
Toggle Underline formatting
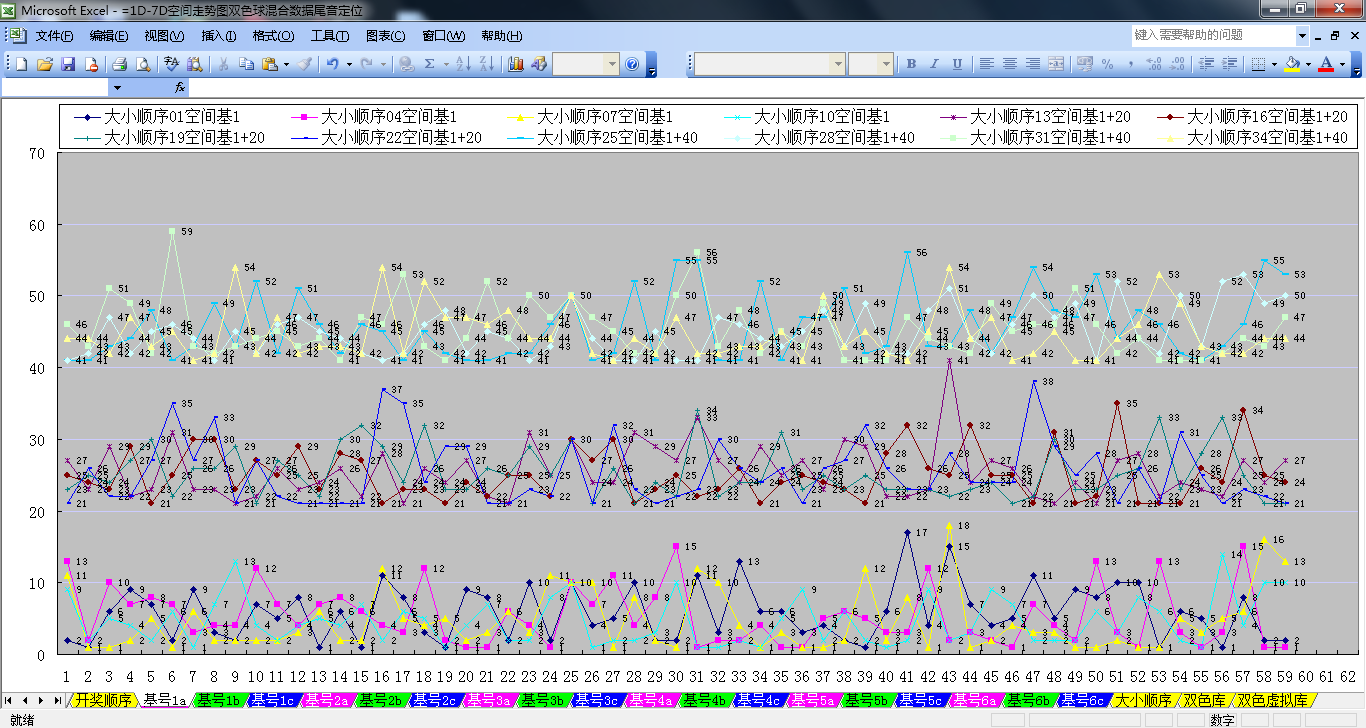click(958, 64)
